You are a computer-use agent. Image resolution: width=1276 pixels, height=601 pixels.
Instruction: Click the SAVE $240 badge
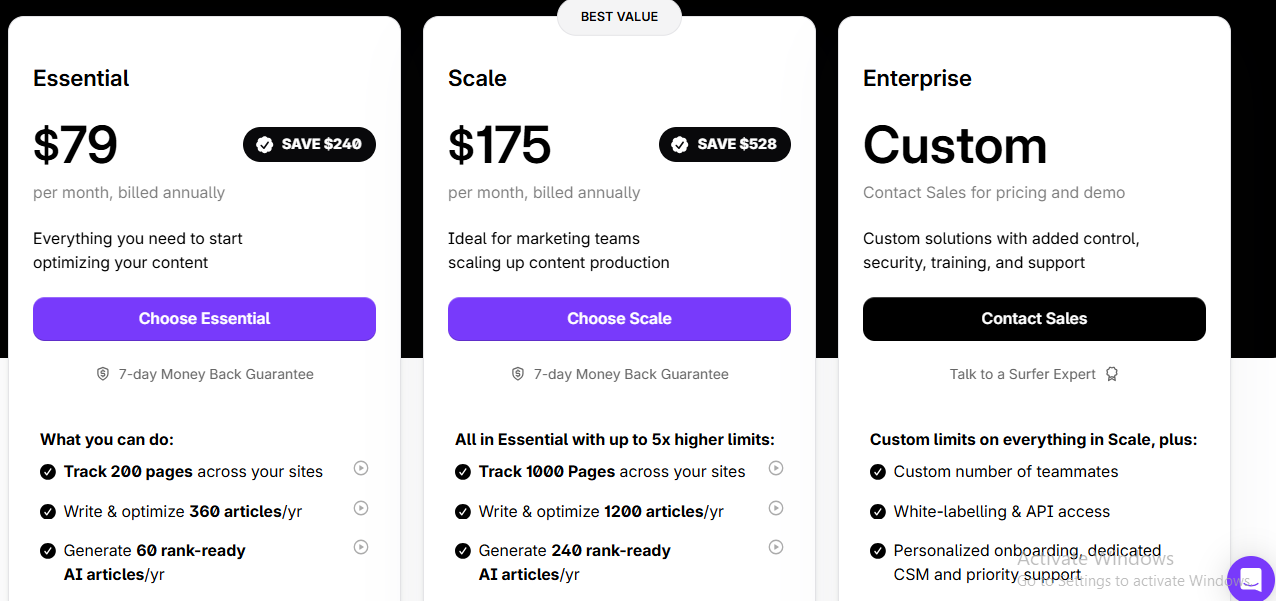309,144
